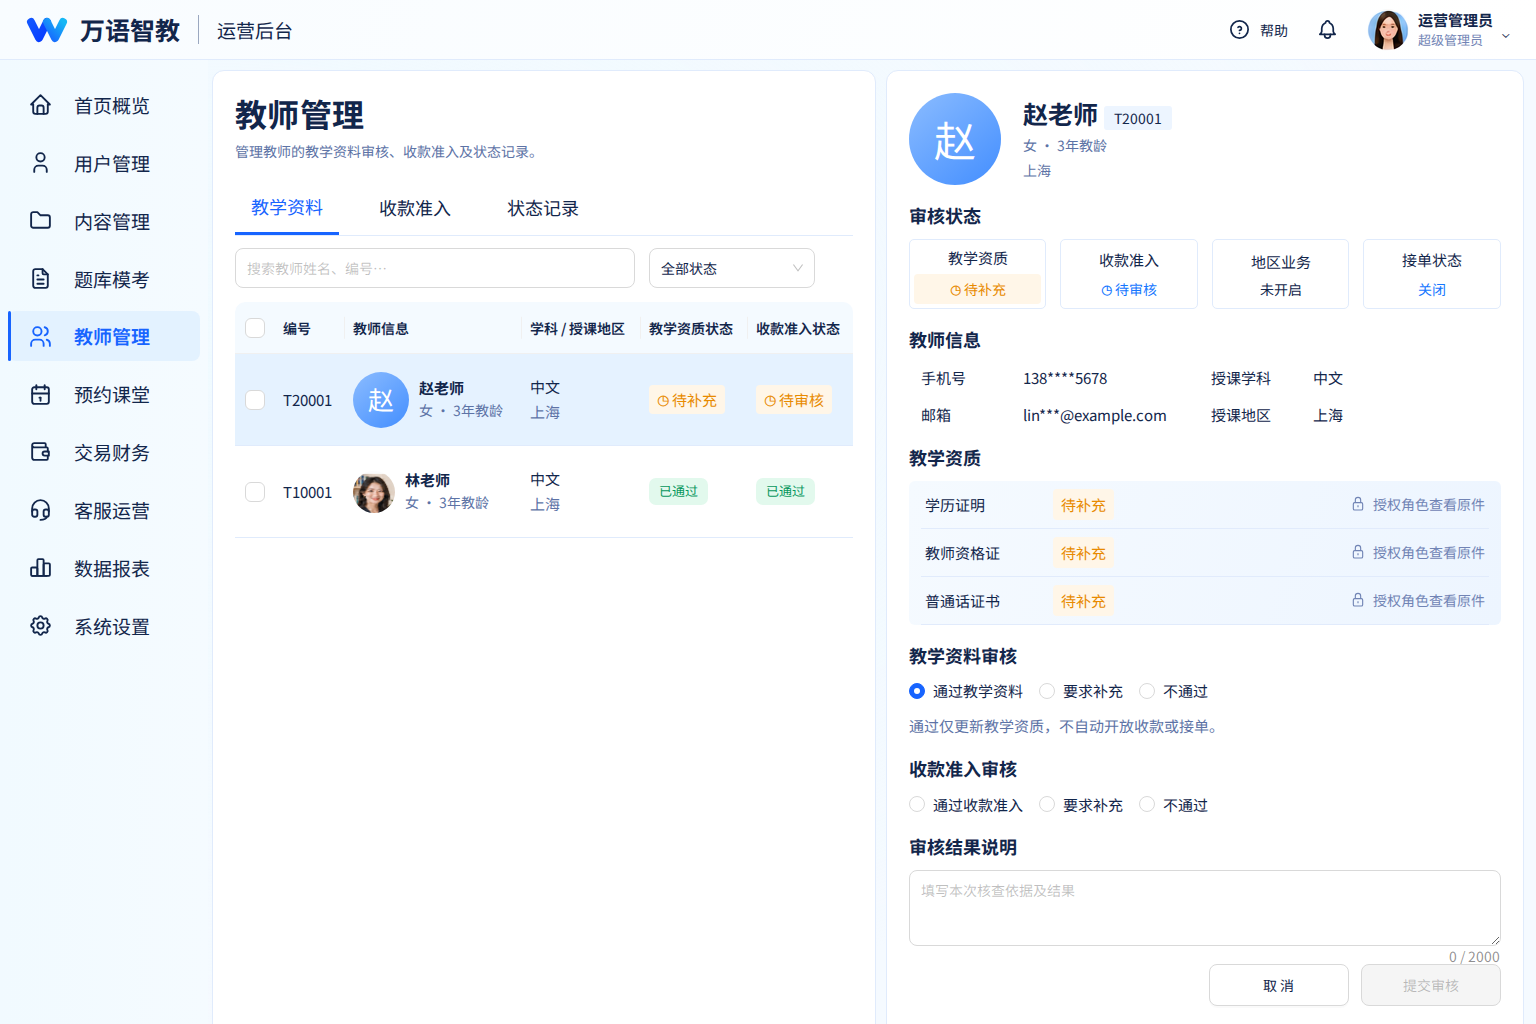Click the 审核结果说明 text area
The width and height of the screenshot is (1536, 1024).
[1205, 908]
